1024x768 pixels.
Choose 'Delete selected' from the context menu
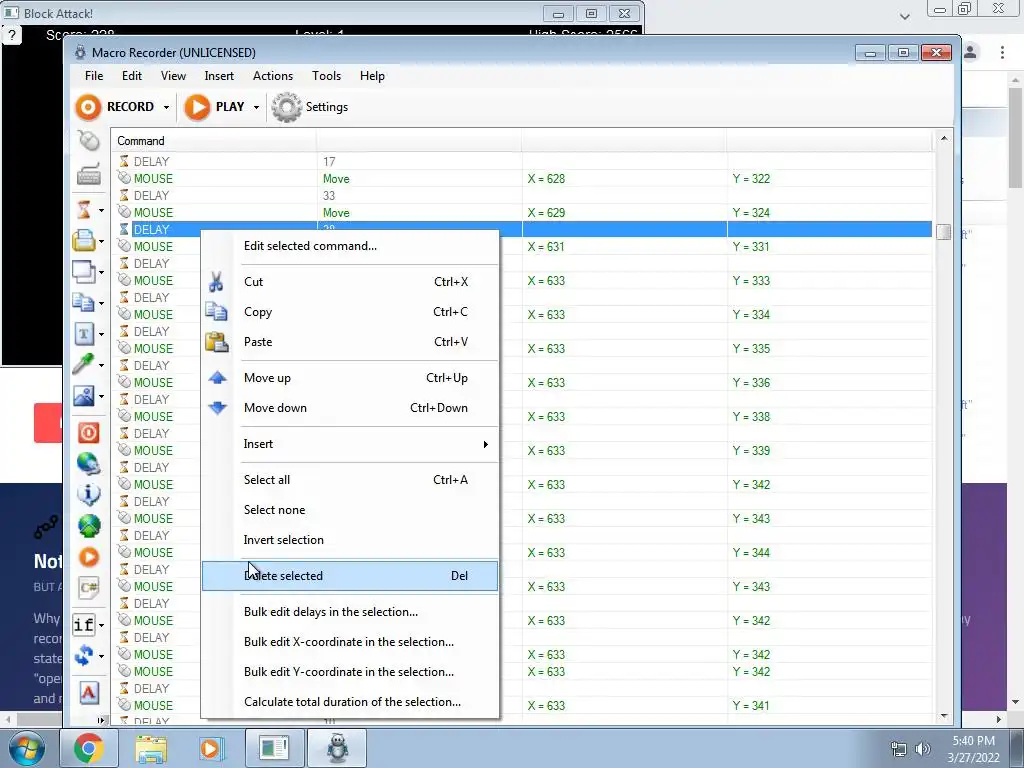350,576
